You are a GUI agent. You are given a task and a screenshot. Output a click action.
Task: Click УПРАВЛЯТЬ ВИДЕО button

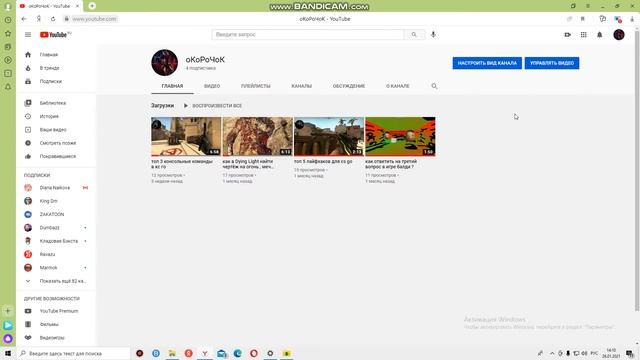click(552, 63)
